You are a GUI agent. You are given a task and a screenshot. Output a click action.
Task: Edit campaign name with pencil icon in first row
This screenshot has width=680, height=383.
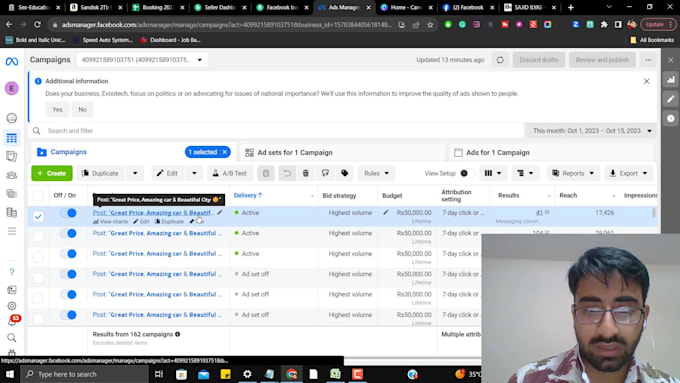tap(220, 213)
